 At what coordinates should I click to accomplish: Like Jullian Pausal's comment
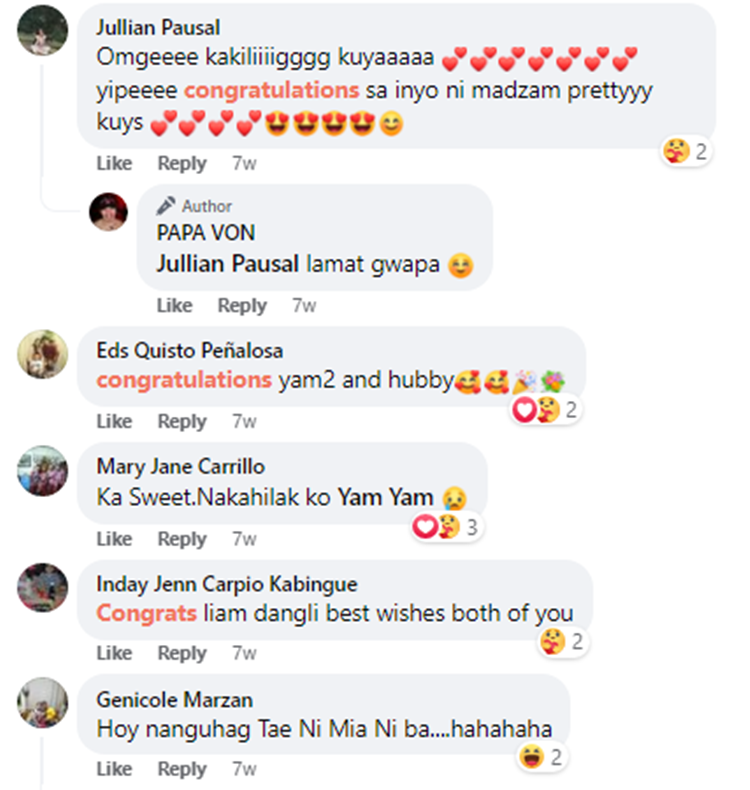(114, 163)
